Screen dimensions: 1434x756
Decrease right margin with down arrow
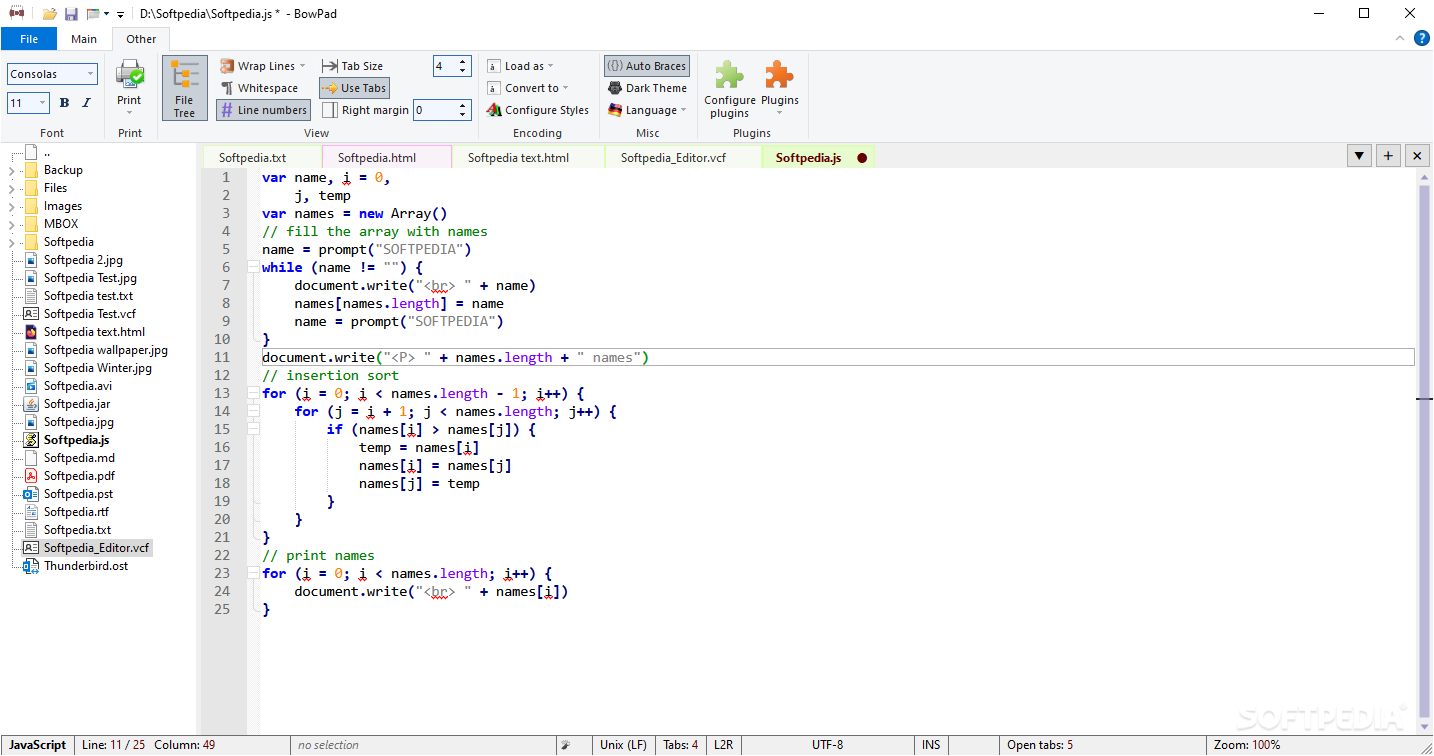[463, 115]
